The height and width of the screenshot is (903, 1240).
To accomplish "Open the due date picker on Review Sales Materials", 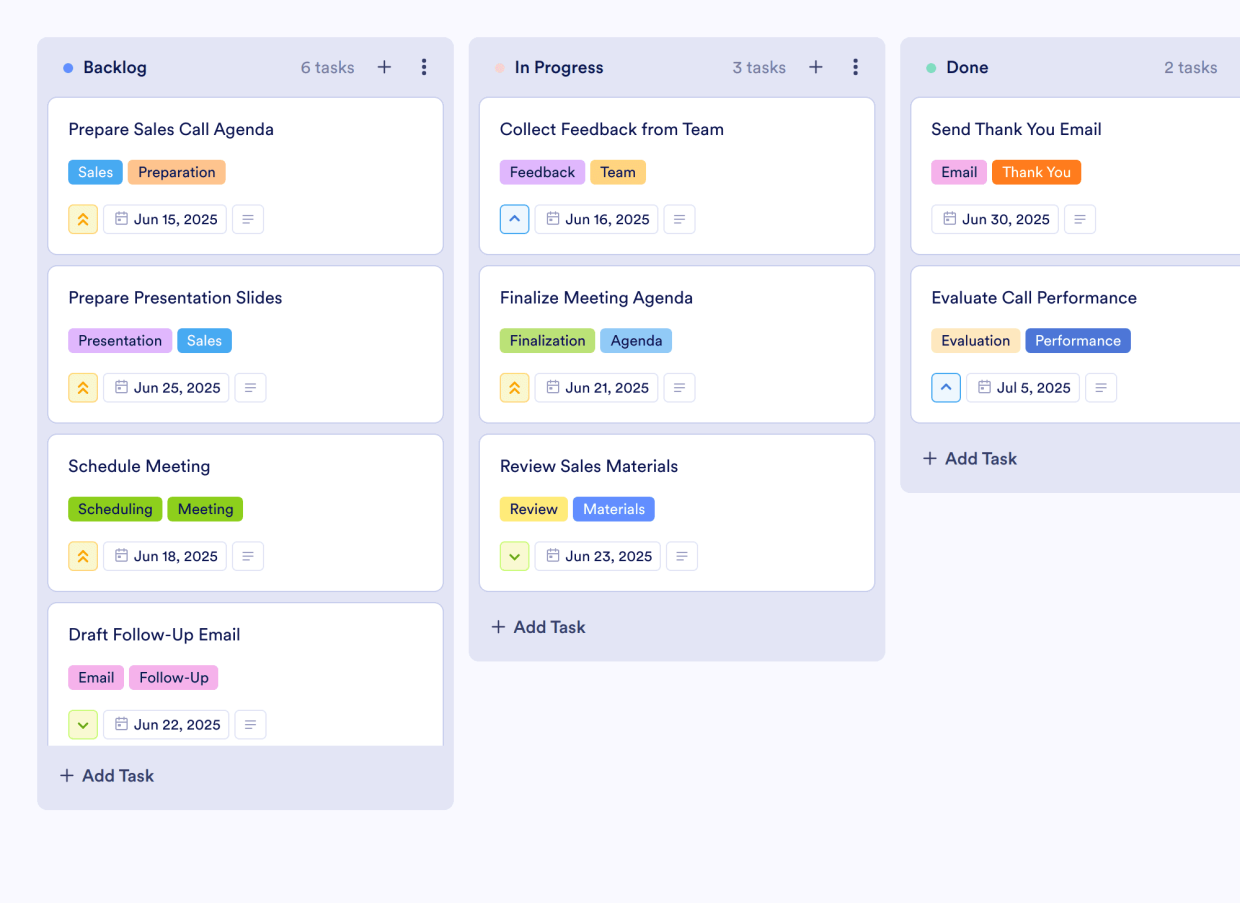I will [x=597, y=555].
